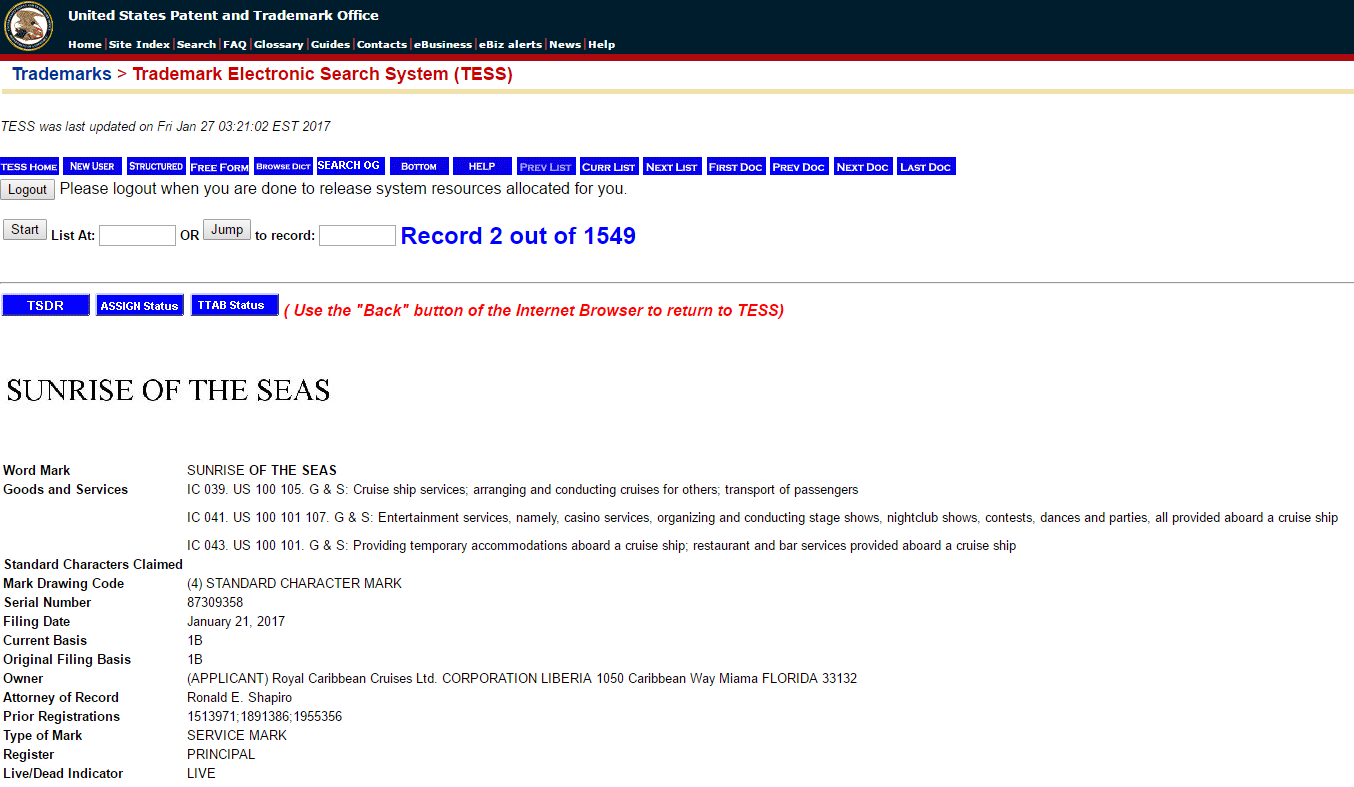
Task: Open the Structured search button
Action: coord(156,166)
